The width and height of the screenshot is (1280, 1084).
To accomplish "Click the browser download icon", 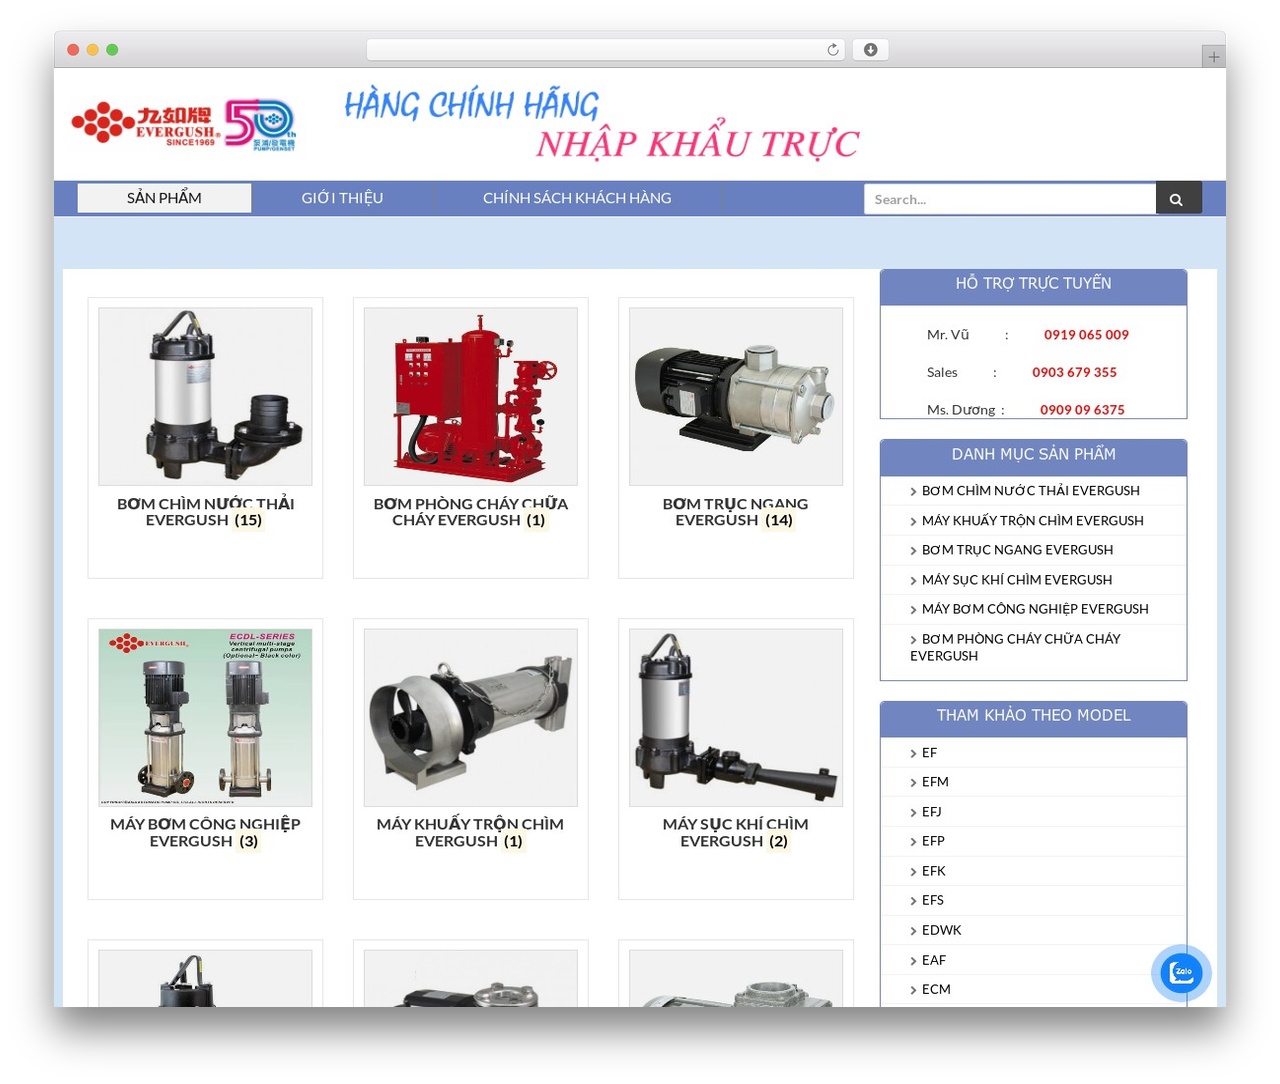I will point(870,50).
